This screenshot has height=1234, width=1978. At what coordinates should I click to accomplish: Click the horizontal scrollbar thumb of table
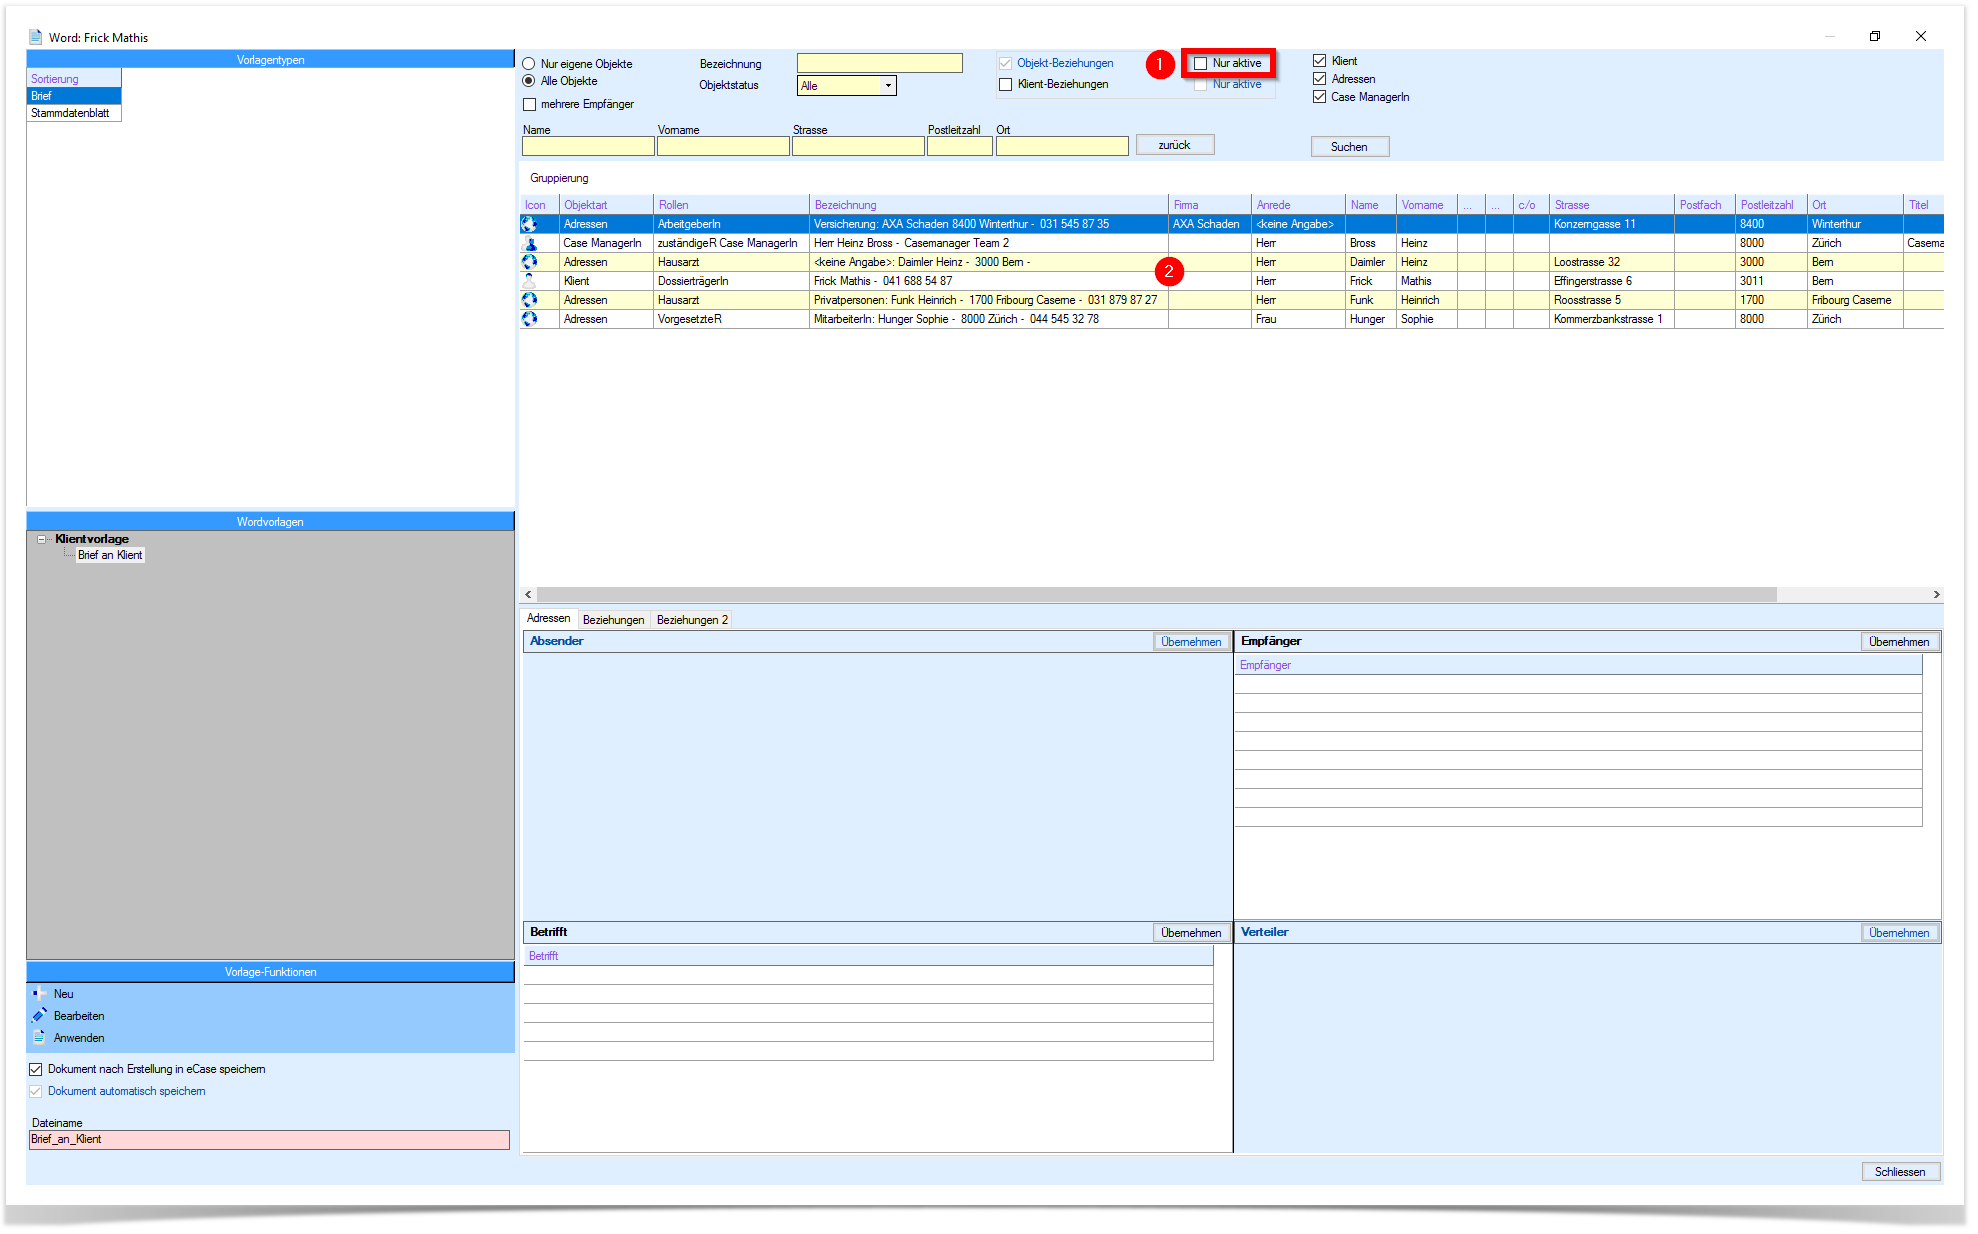[x=1157, y=594]
